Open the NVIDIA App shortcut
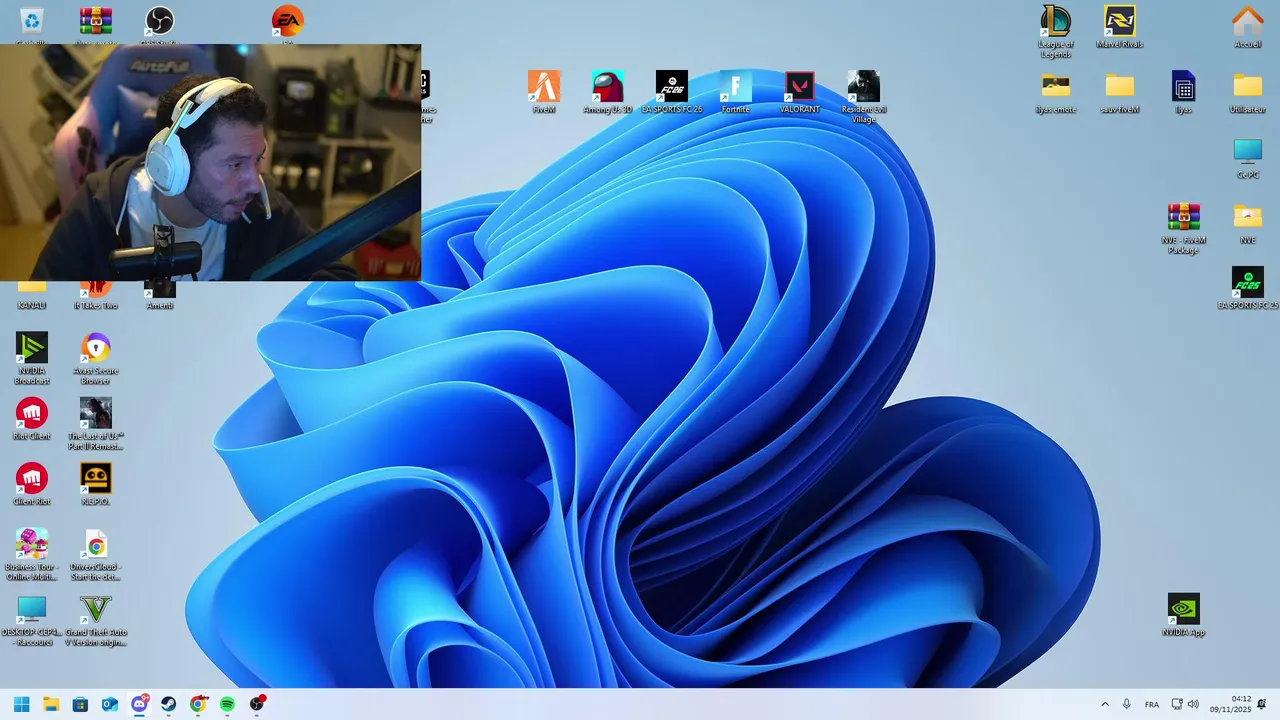1280x720 pixels. 1184,614
